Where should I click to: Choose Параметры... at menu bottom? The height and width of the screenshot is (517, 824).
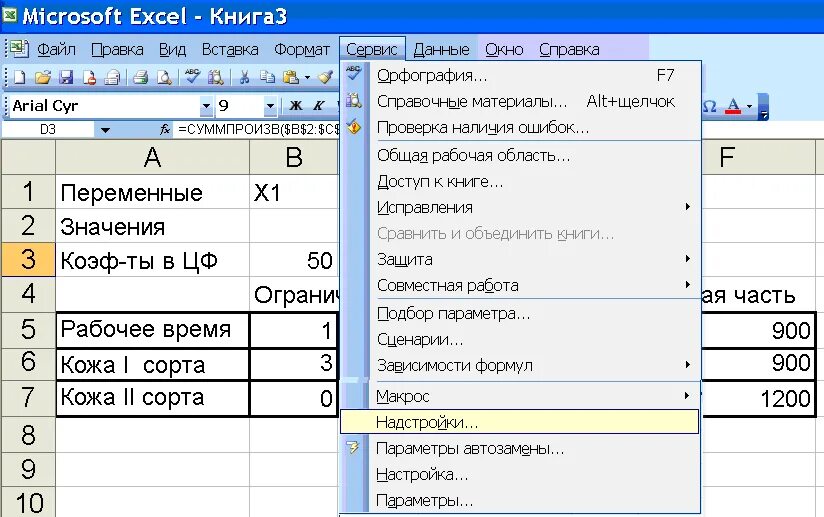point(520,501)
